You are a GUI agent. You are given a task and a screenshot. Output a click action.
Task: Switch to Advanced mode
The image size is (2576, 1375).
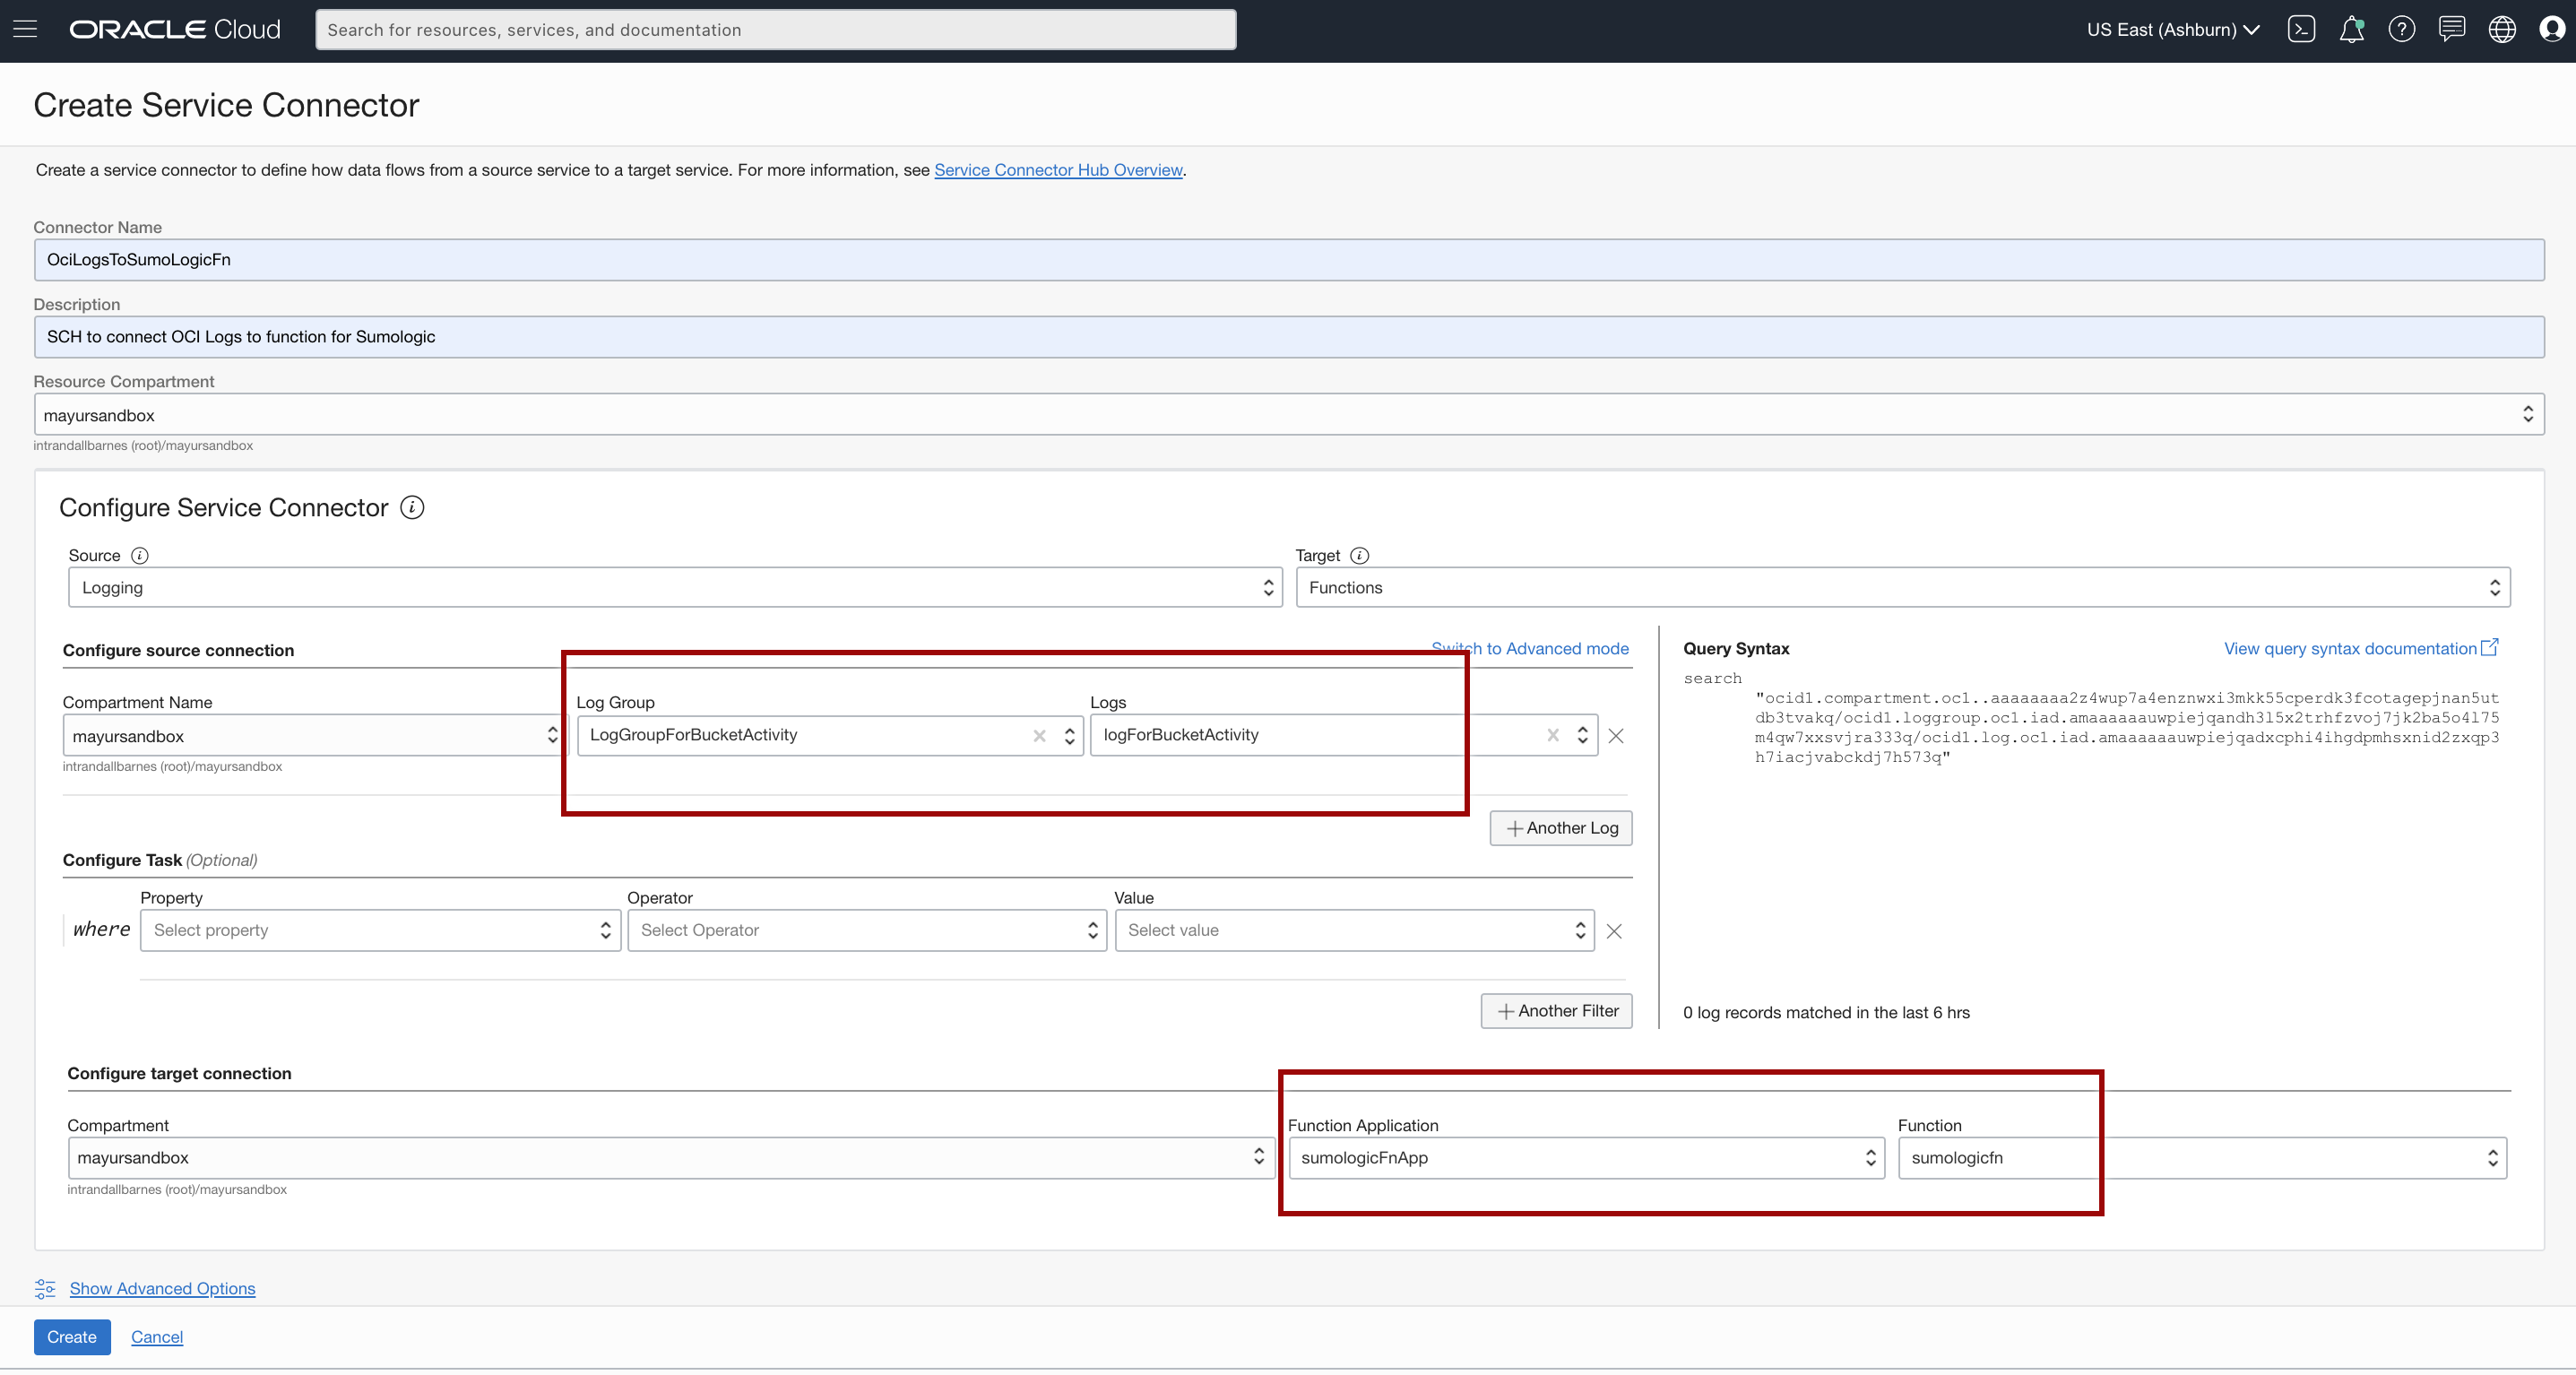click(x=1530, y=648)
